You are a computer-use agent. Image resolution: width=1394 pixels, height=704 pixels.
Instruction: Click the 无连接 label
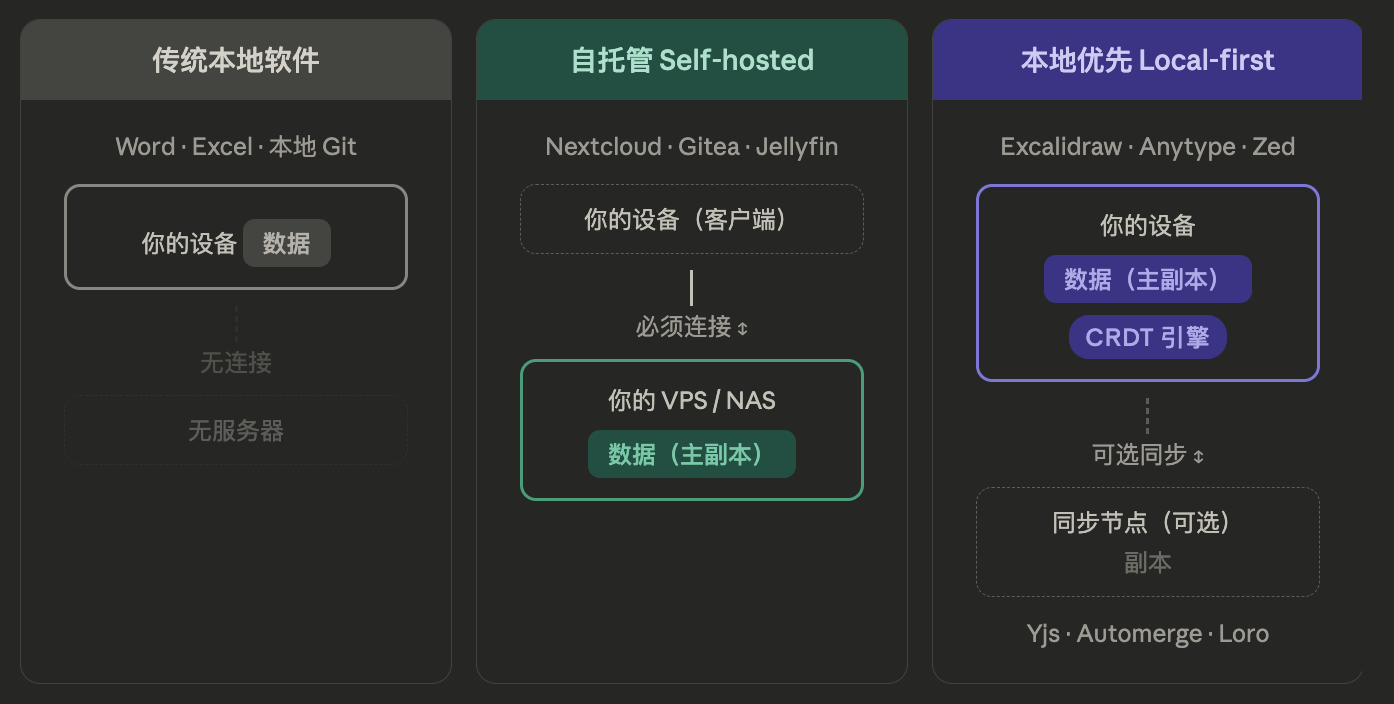click(x=236, y=363)
